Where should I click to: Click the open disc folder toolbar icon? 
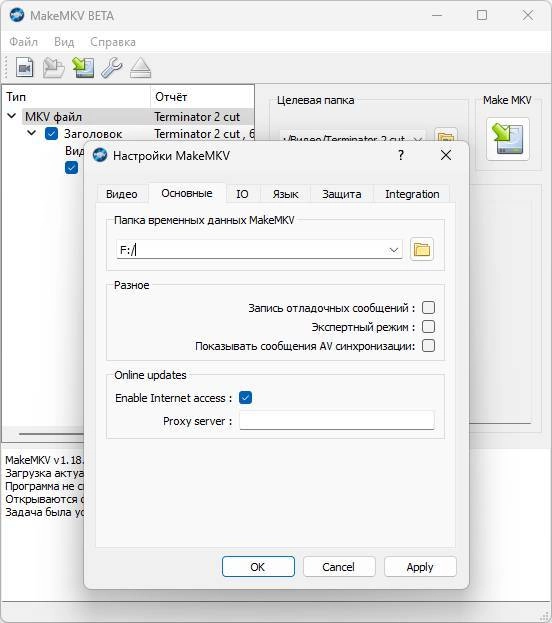(54, 68)
